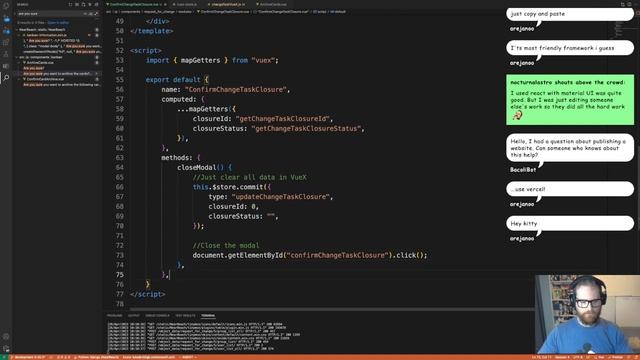640x360 pixels.
Task: Open OUTPUT tab in bottom panel
Action: click(x=133, y=316)
